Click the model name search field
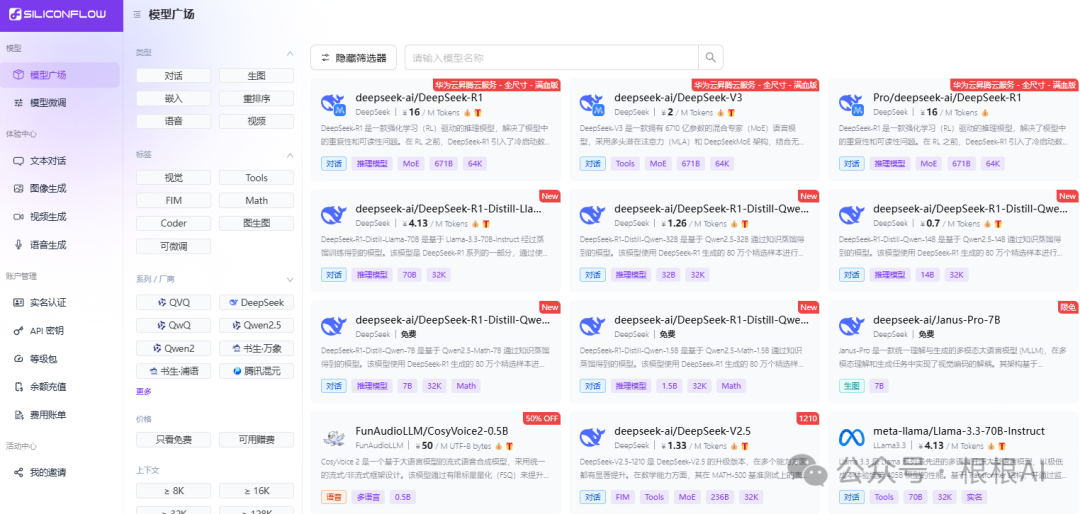Viewport: 1080px width, 514px height. pyautogui.click(x=551, y=58)
